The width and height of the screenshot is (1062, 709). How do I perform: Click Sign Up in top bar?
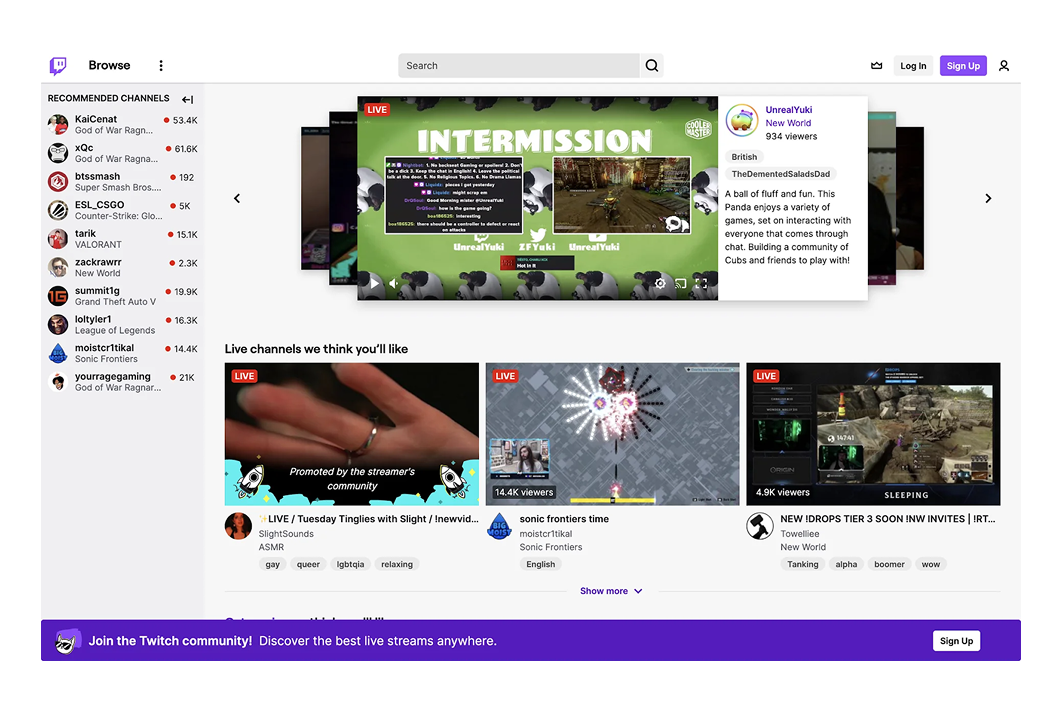coord(963,66)
